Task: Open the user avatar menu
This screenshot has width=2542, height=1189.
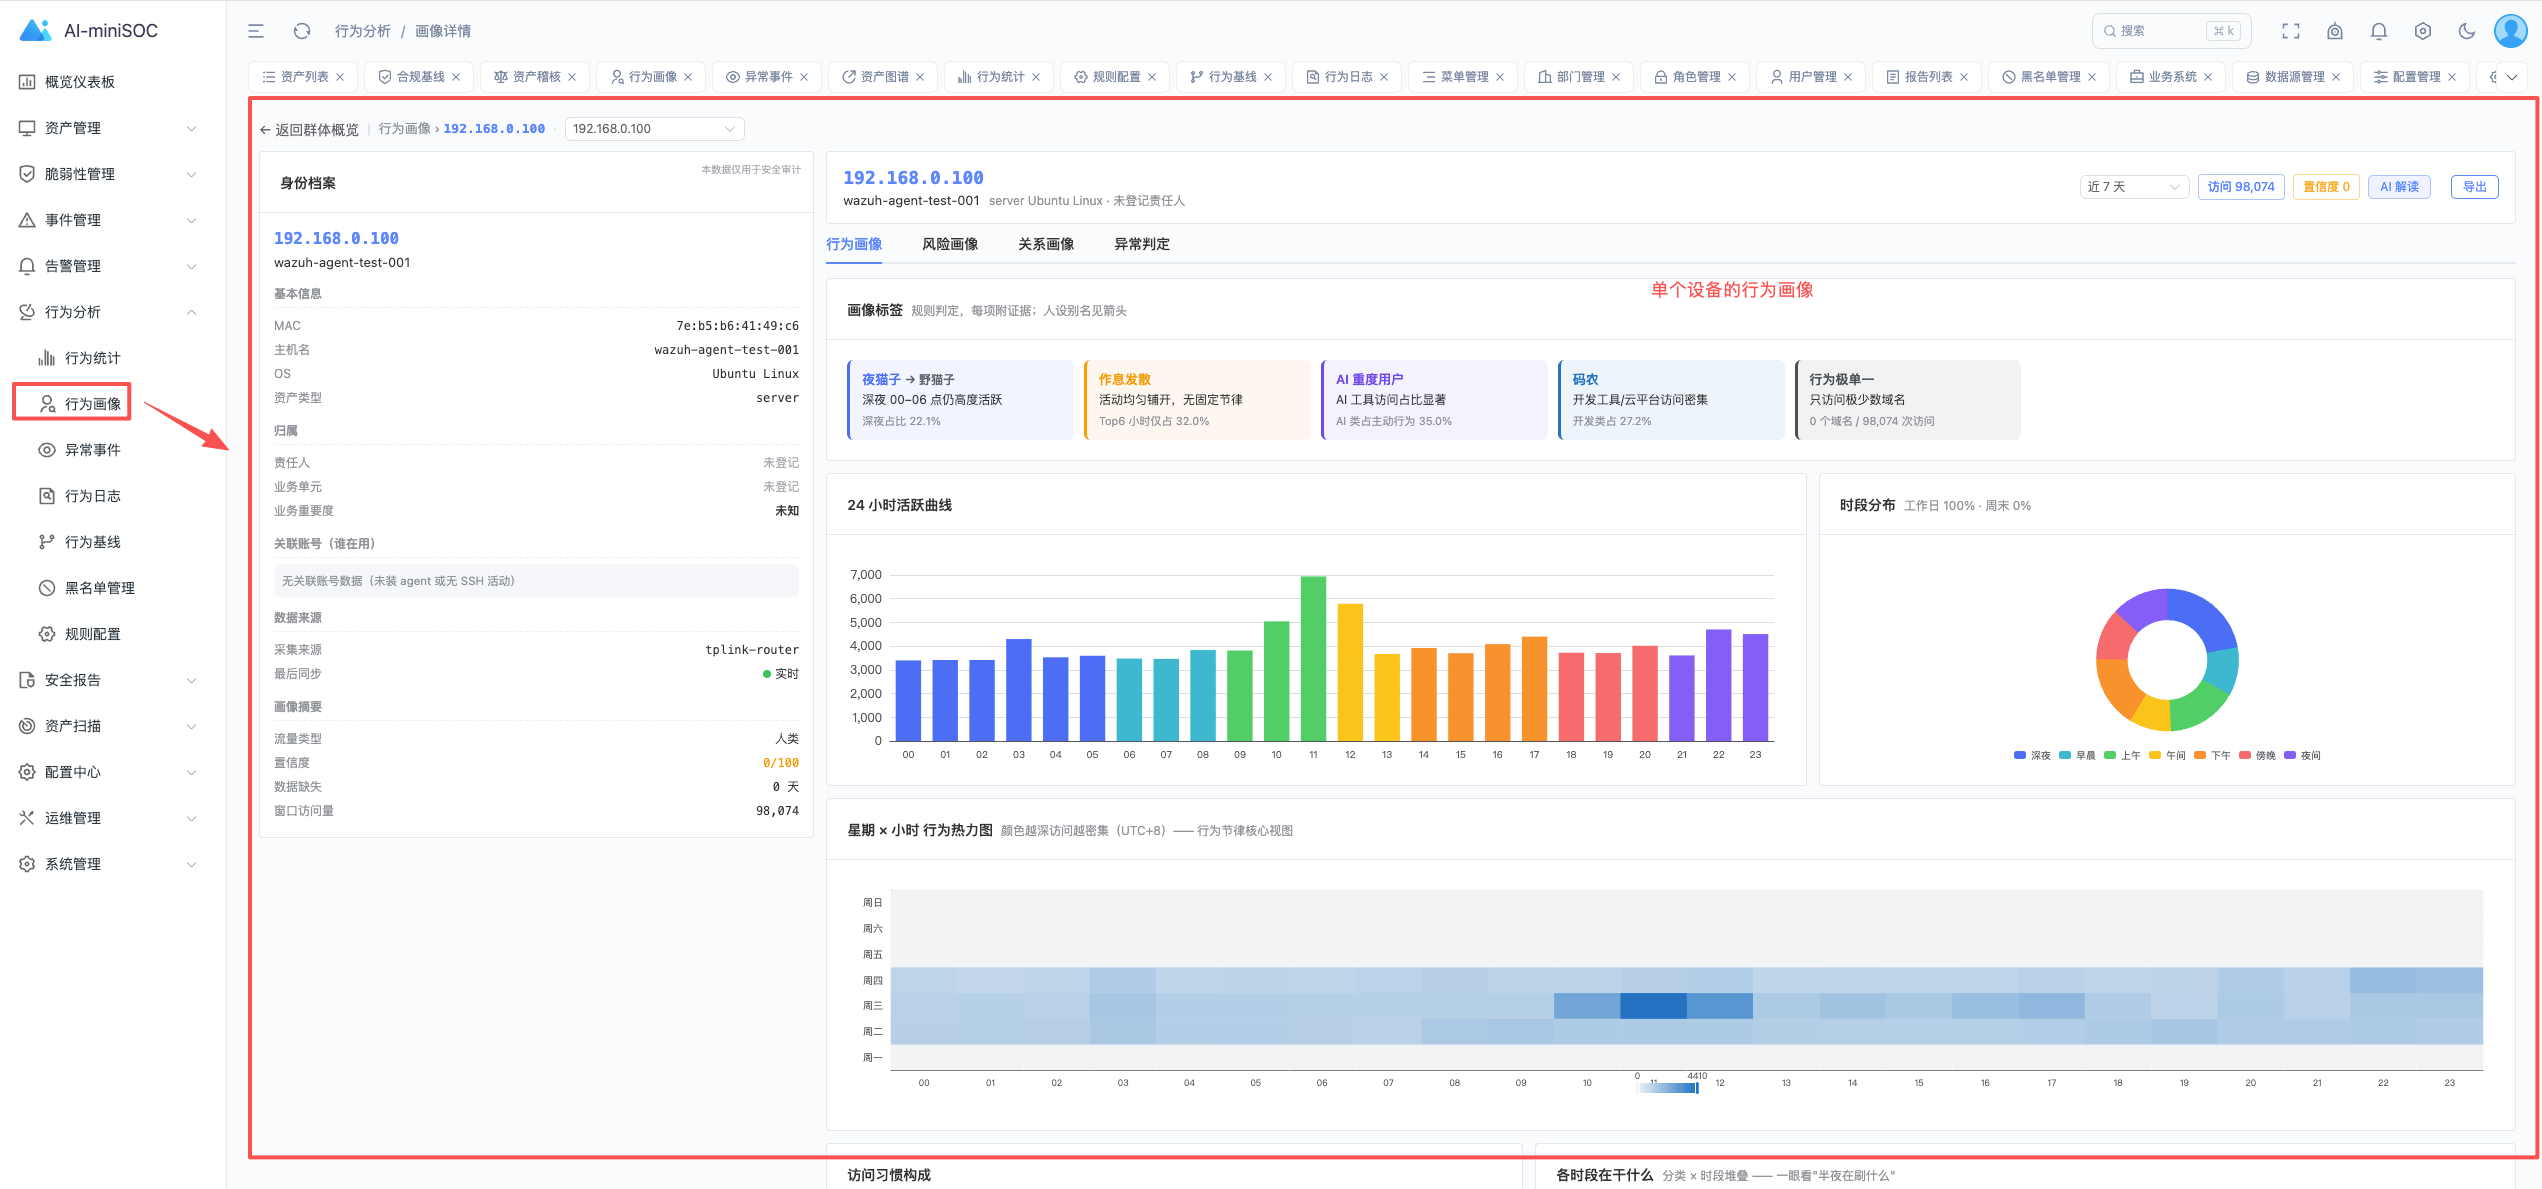Action: (2511, 31)
